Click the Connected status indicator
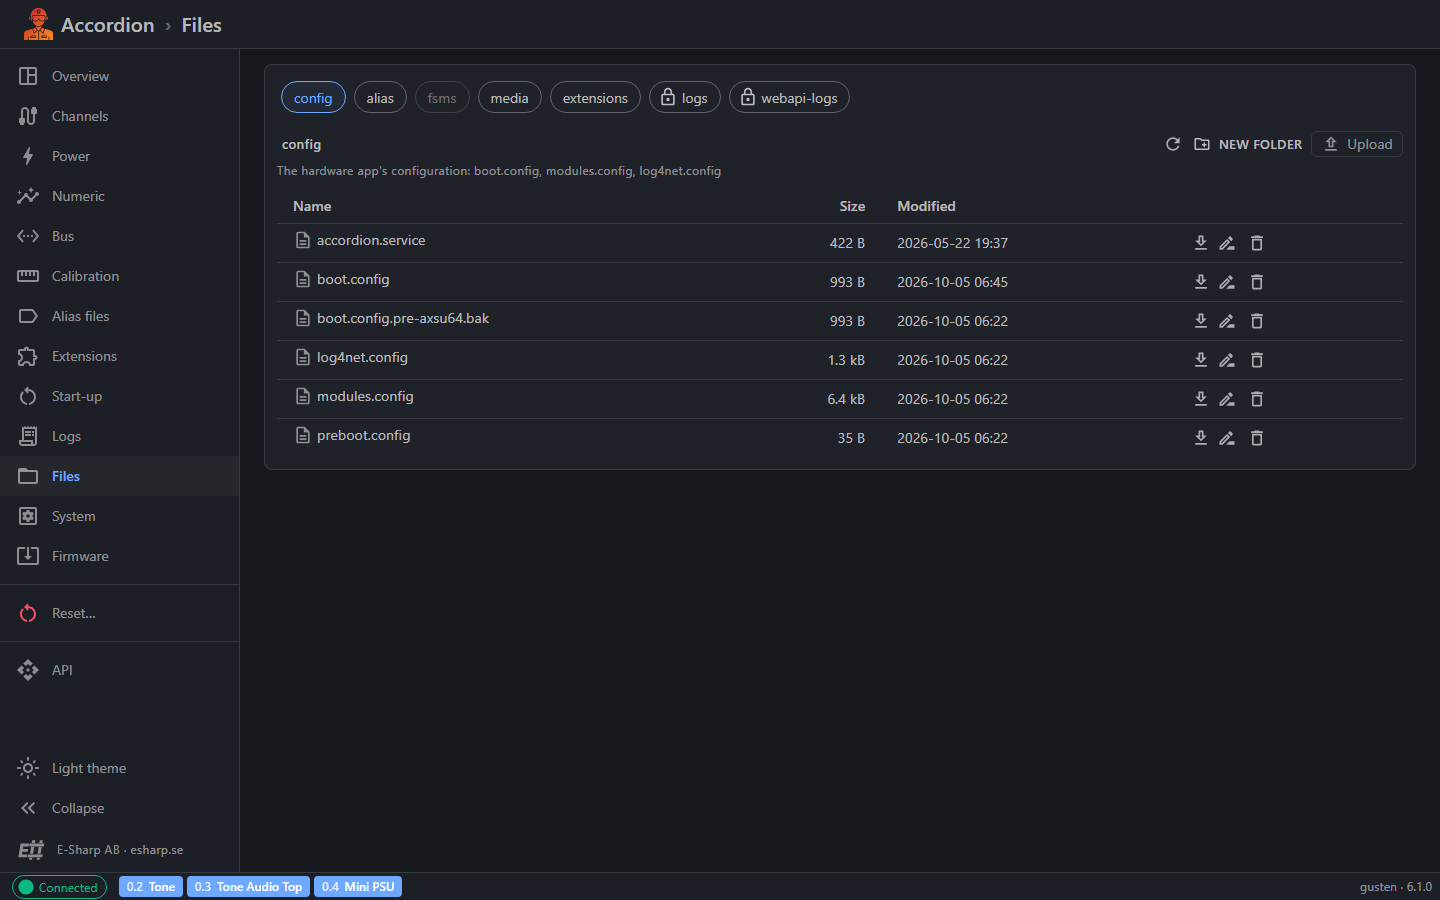1440x900 pixels. click(x=59, y=887)
